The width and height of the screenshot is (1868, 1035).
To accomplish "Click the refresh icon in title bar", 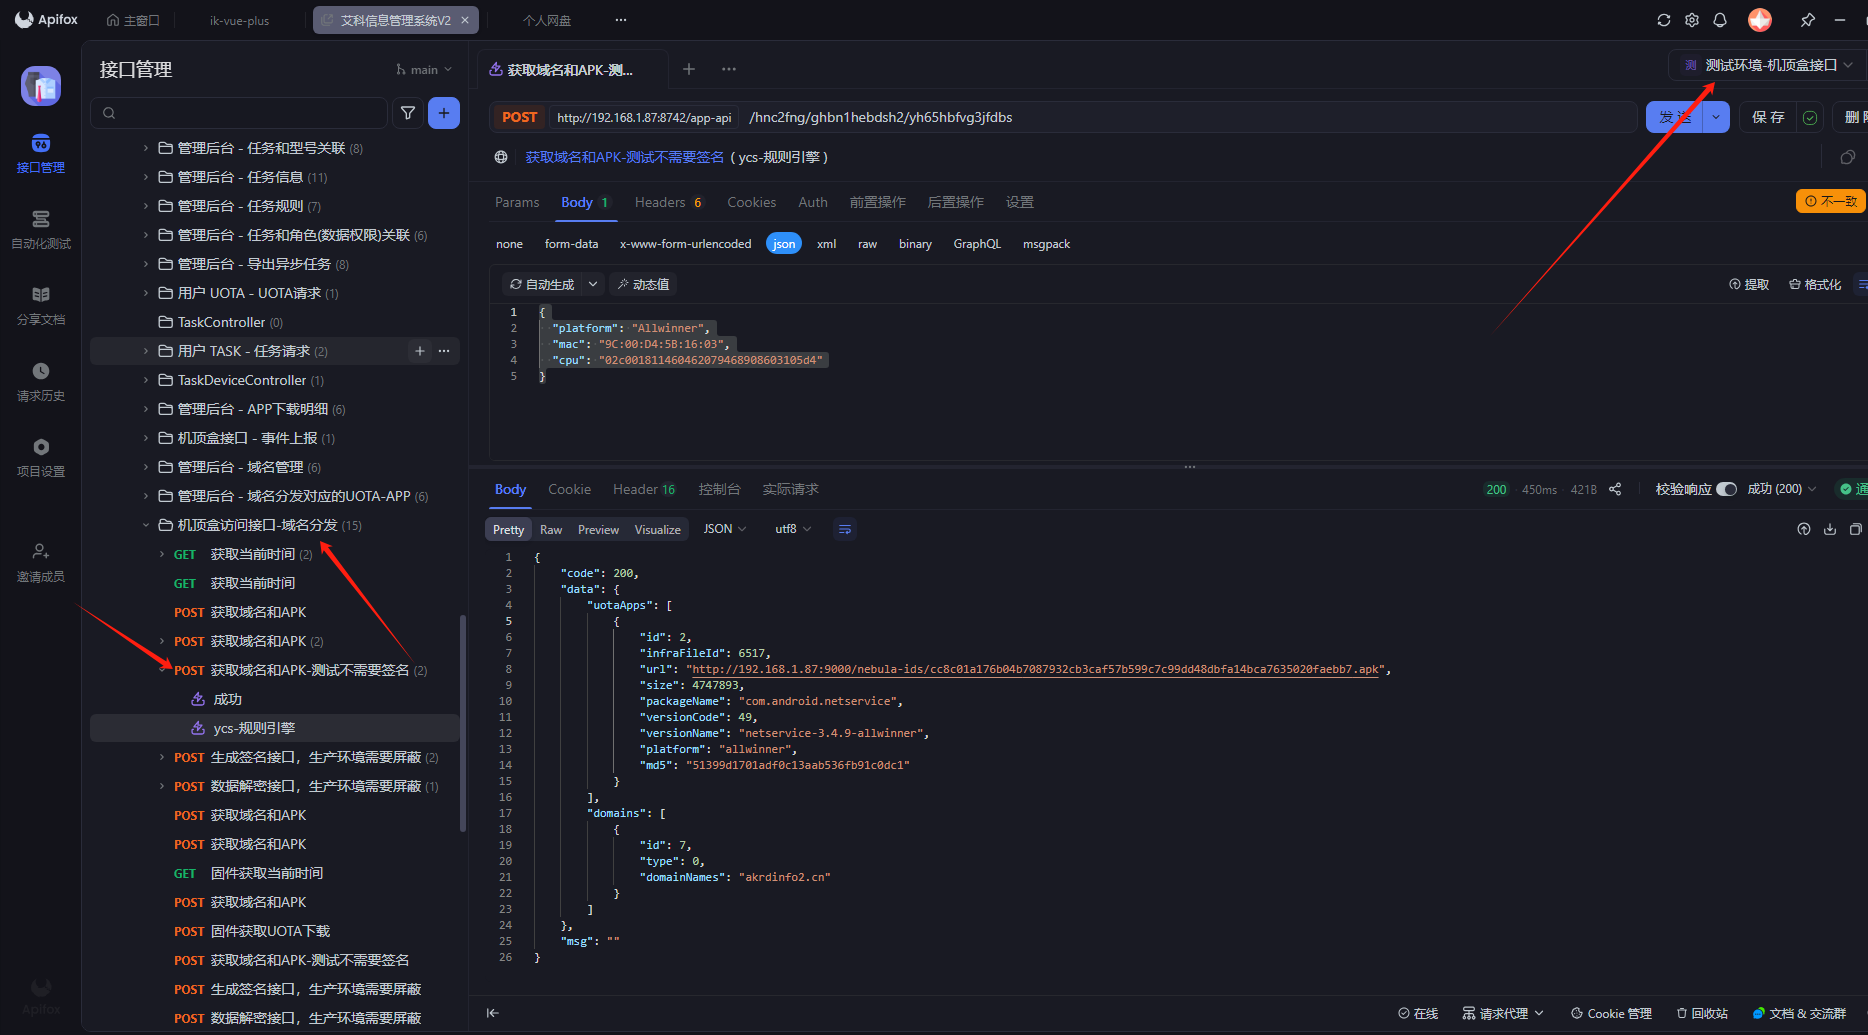I will (1664, 20).
